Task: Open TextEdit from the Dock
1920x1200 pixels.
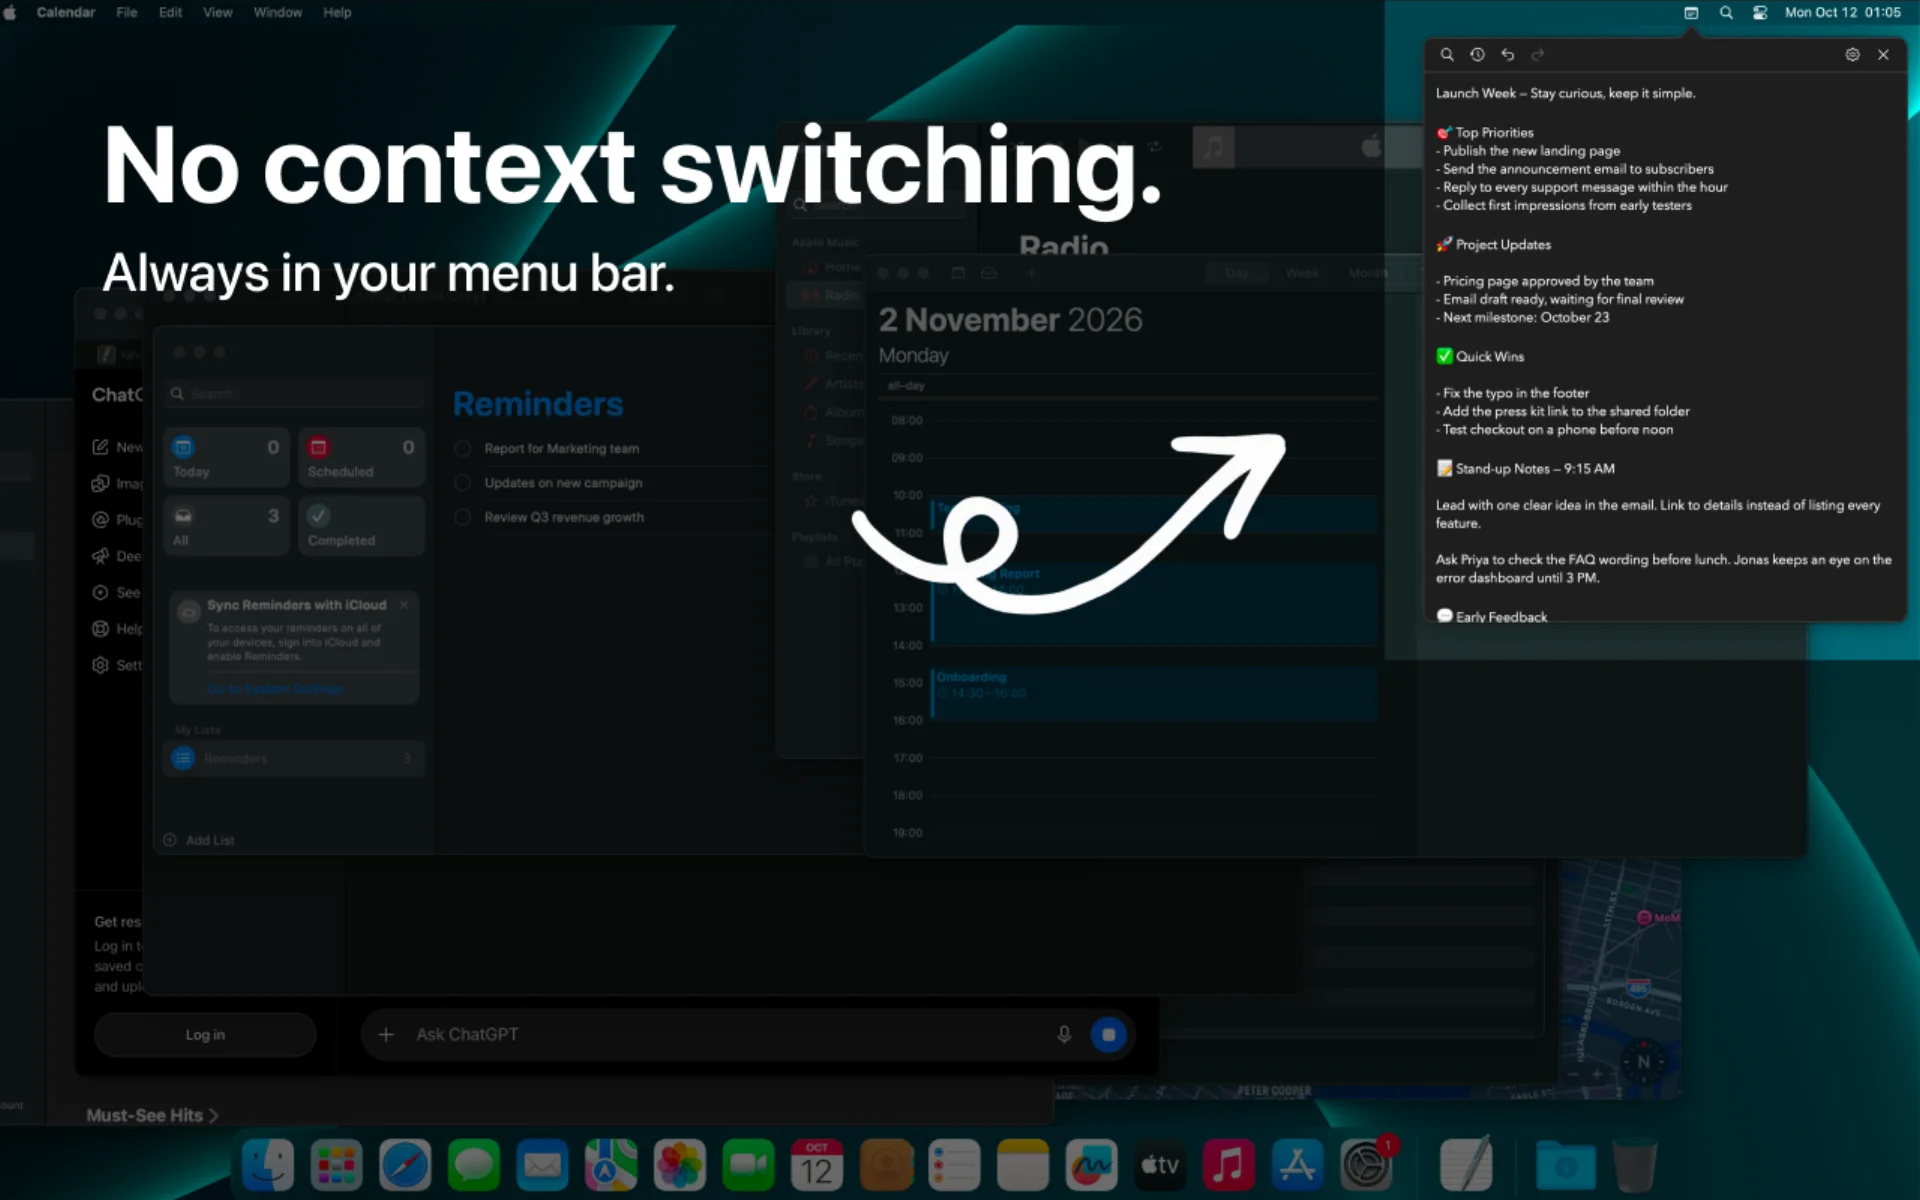Action: pos(1466,1165)
